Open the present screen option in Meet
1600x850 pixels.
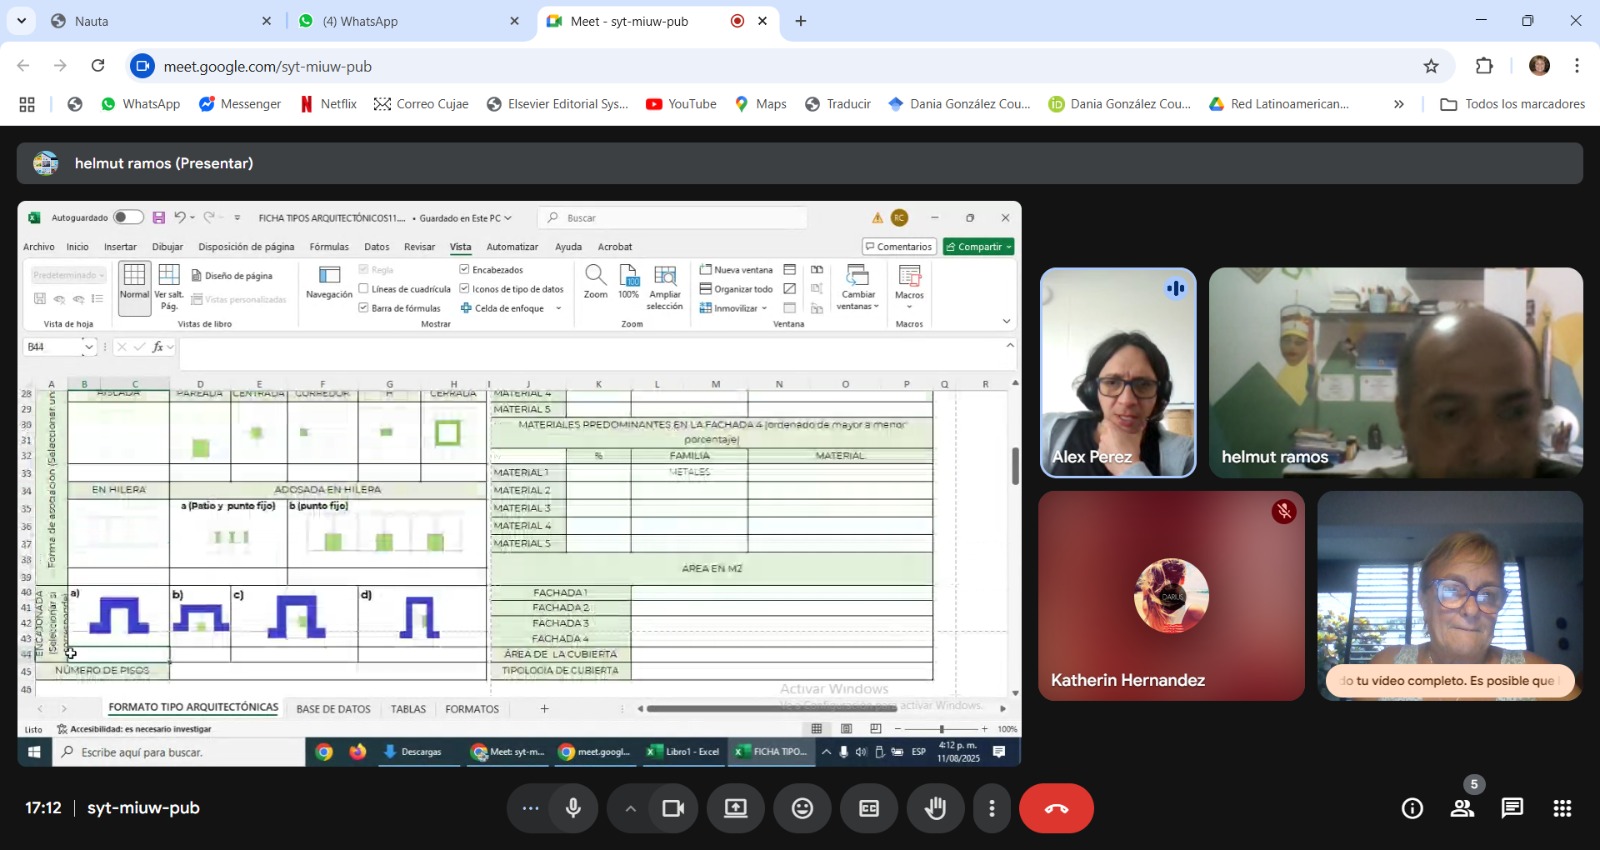736,809
